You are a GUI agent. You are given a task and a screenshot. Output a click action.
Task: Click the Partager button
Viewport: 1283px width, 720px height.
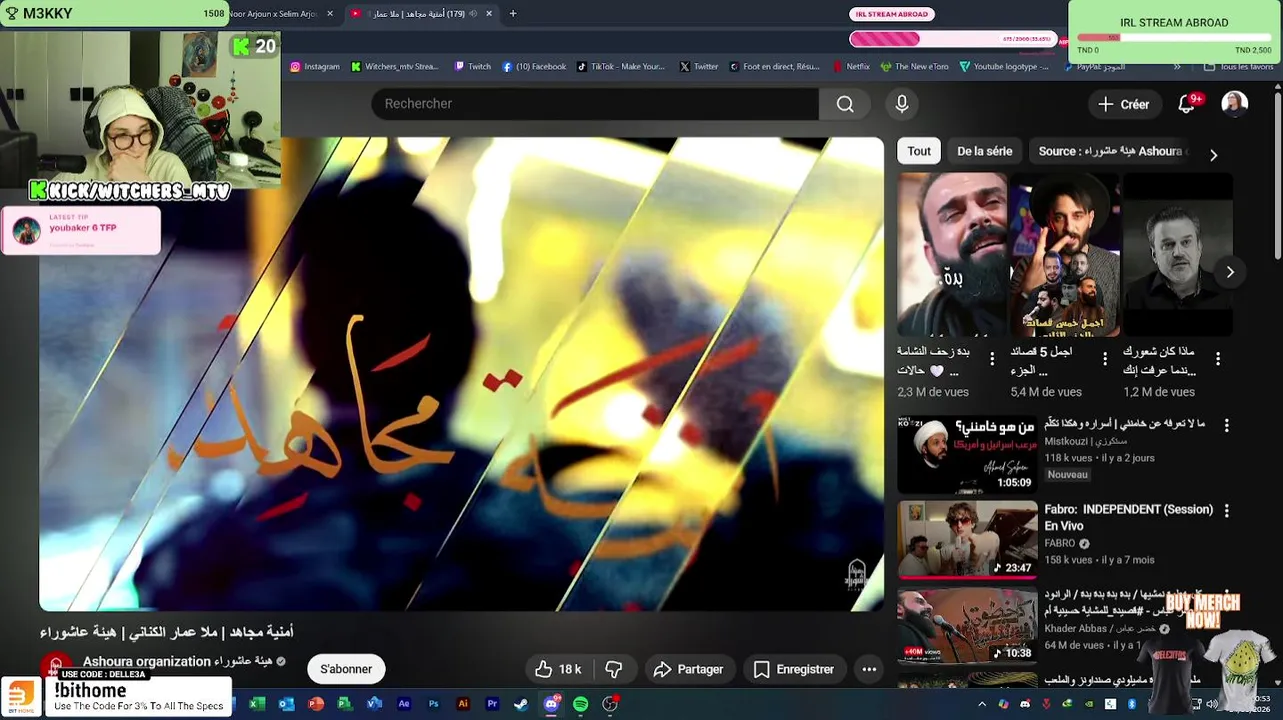[x=688, y=669]
